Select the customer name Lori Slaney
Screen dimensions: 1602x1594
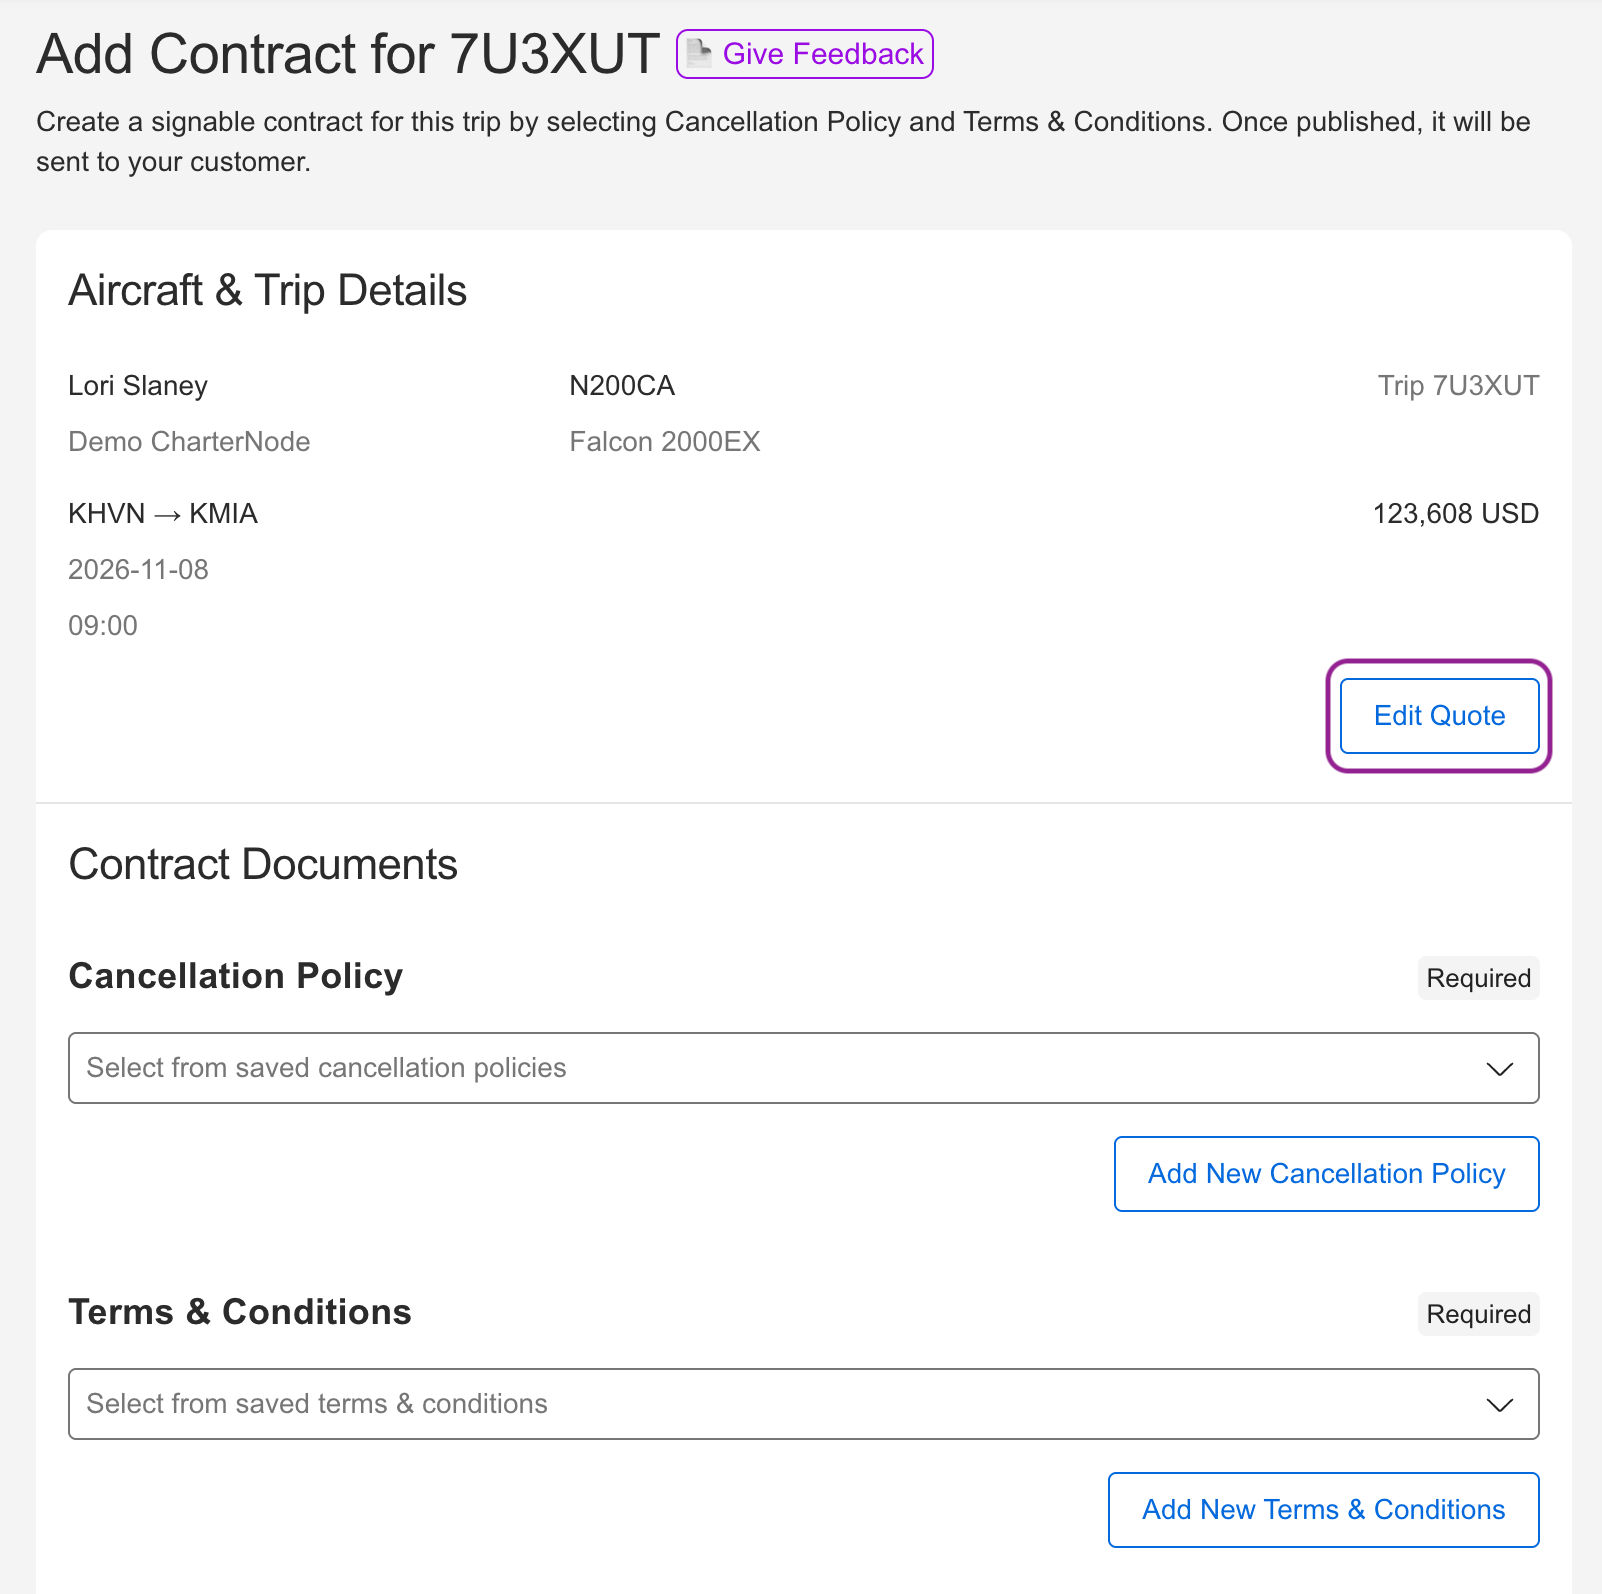[138, 386]
